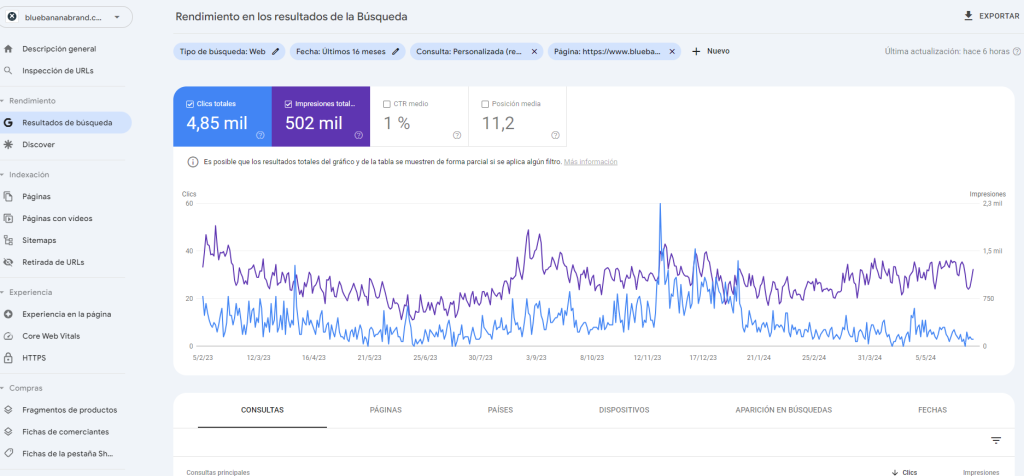Switch to the DISPOSITIVOS tab
Screen dimensions: 1024x476
624,410
